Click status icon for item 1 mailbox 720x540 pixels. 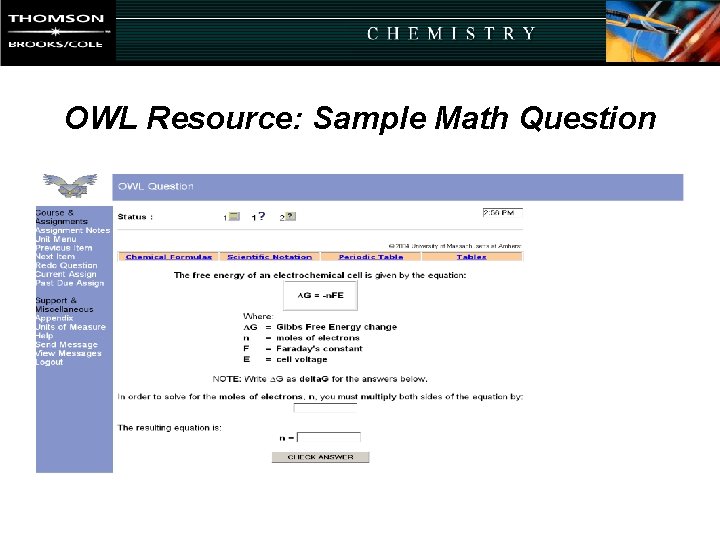(234, 216)
